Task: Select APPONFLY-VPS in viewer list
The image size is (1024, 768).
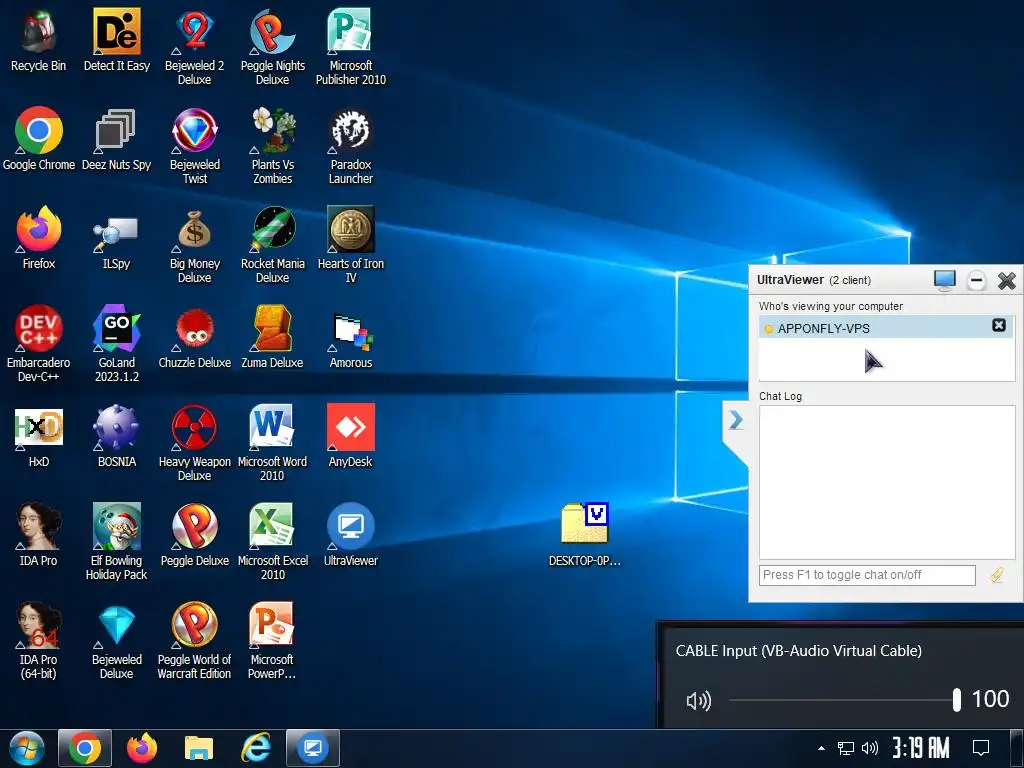Action: pos(886,327)
